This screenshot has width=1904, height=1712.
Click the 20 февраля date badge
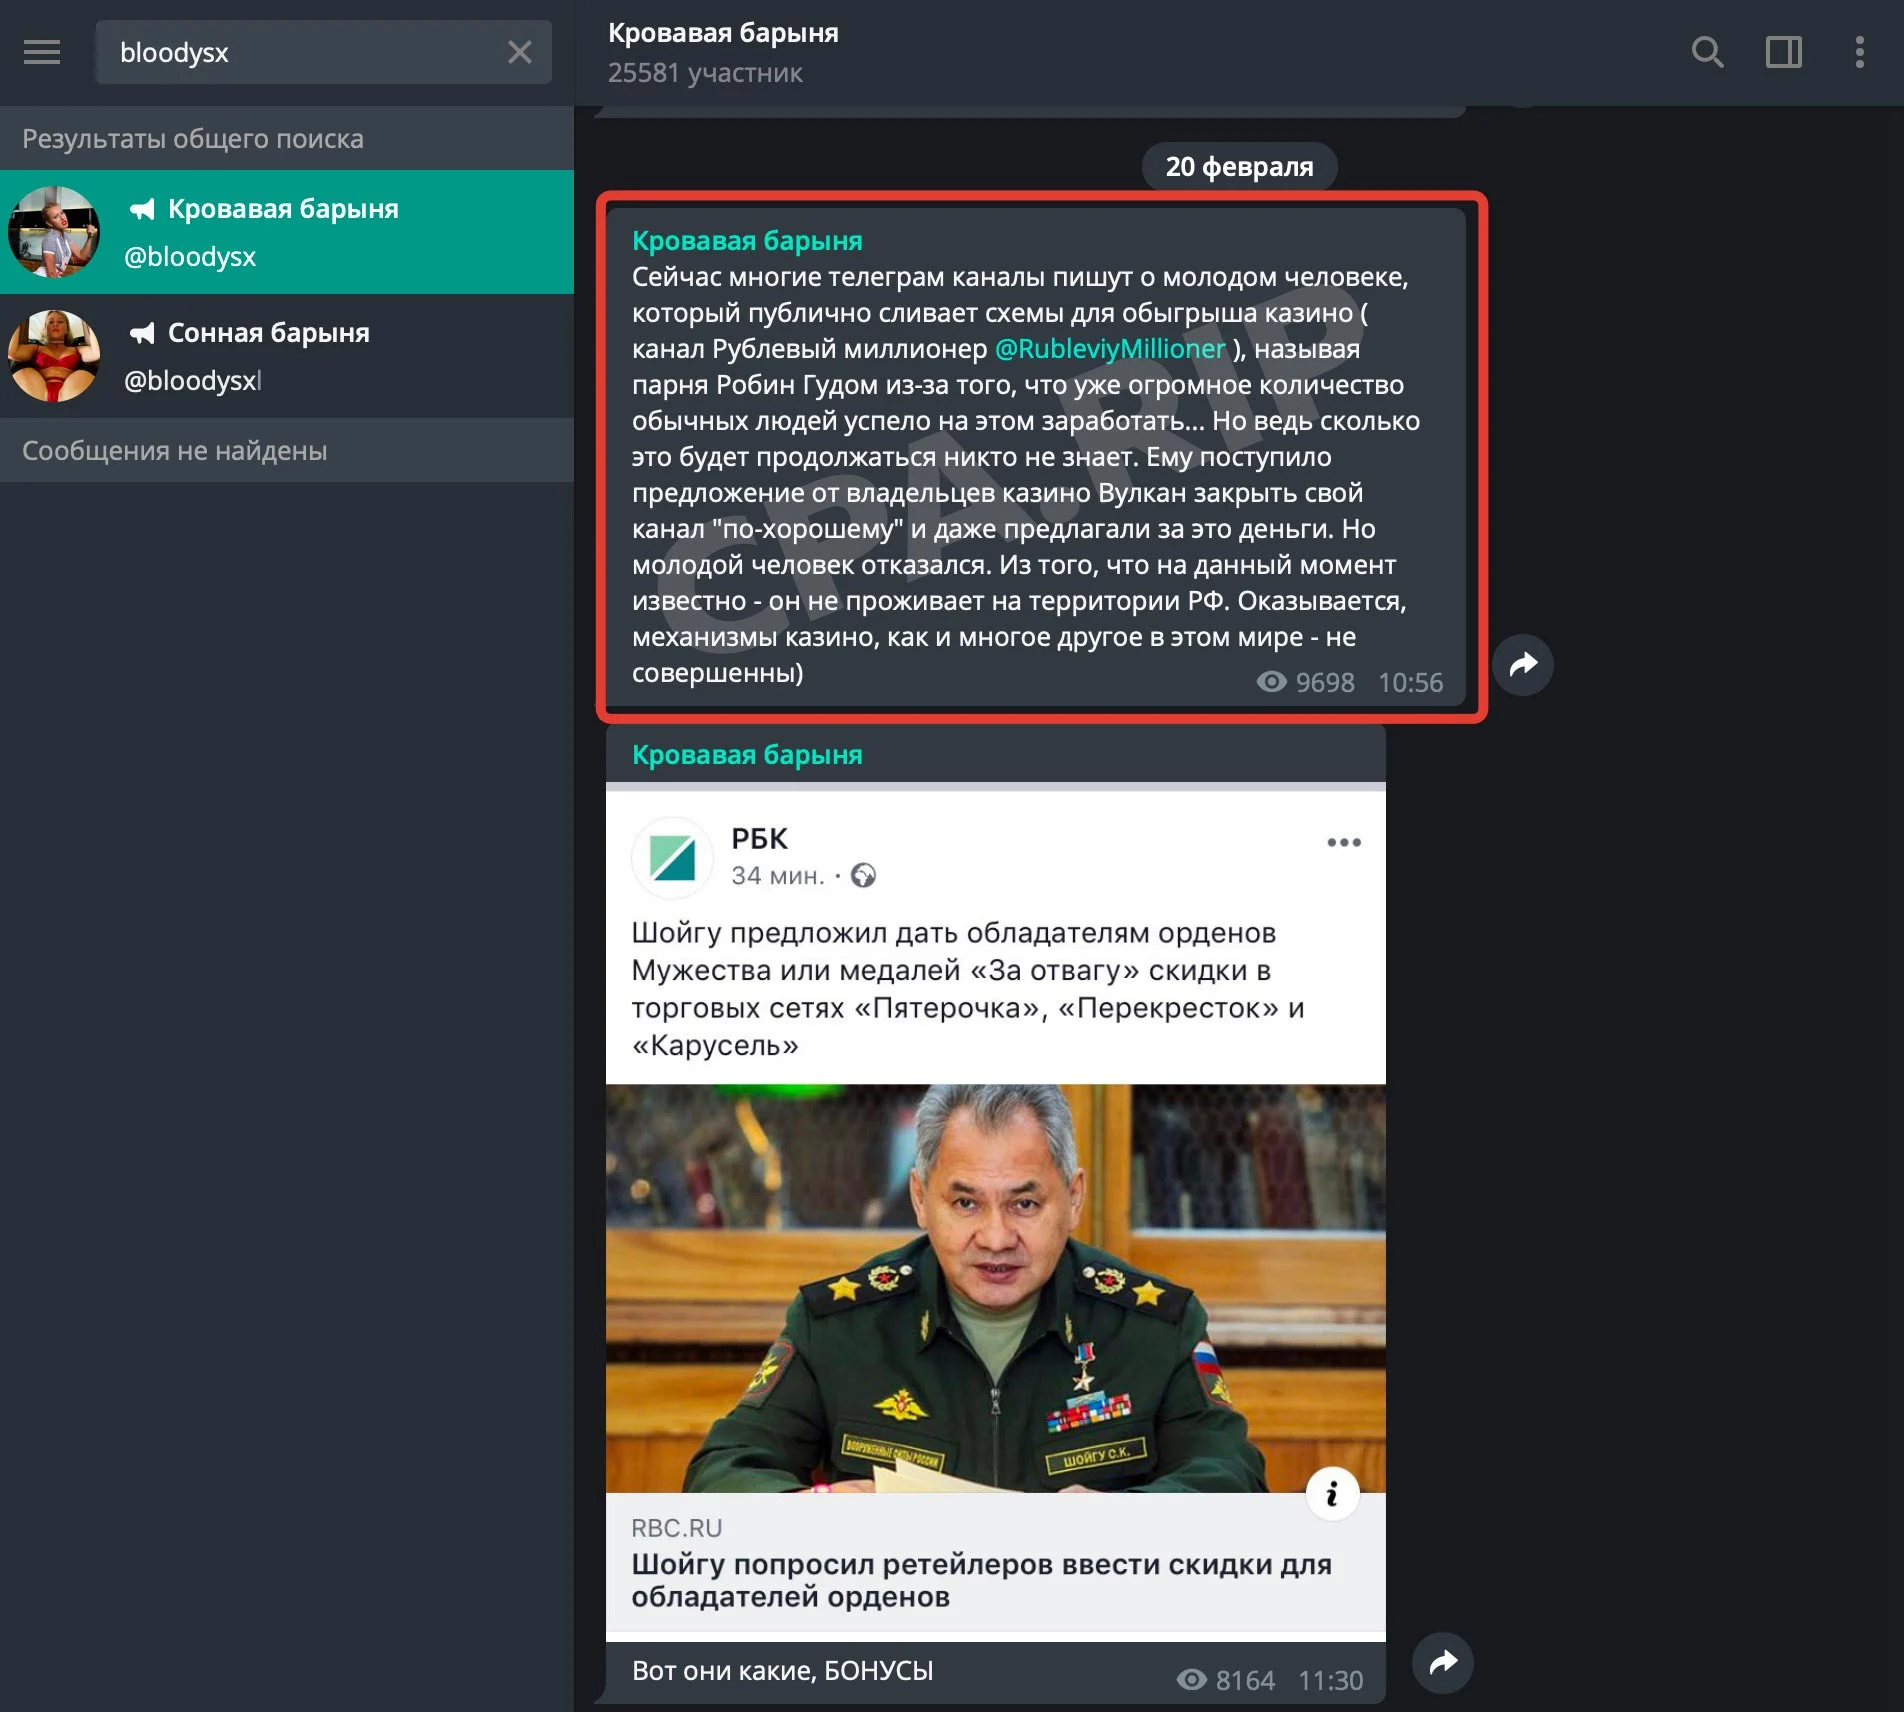point(1239,166)
